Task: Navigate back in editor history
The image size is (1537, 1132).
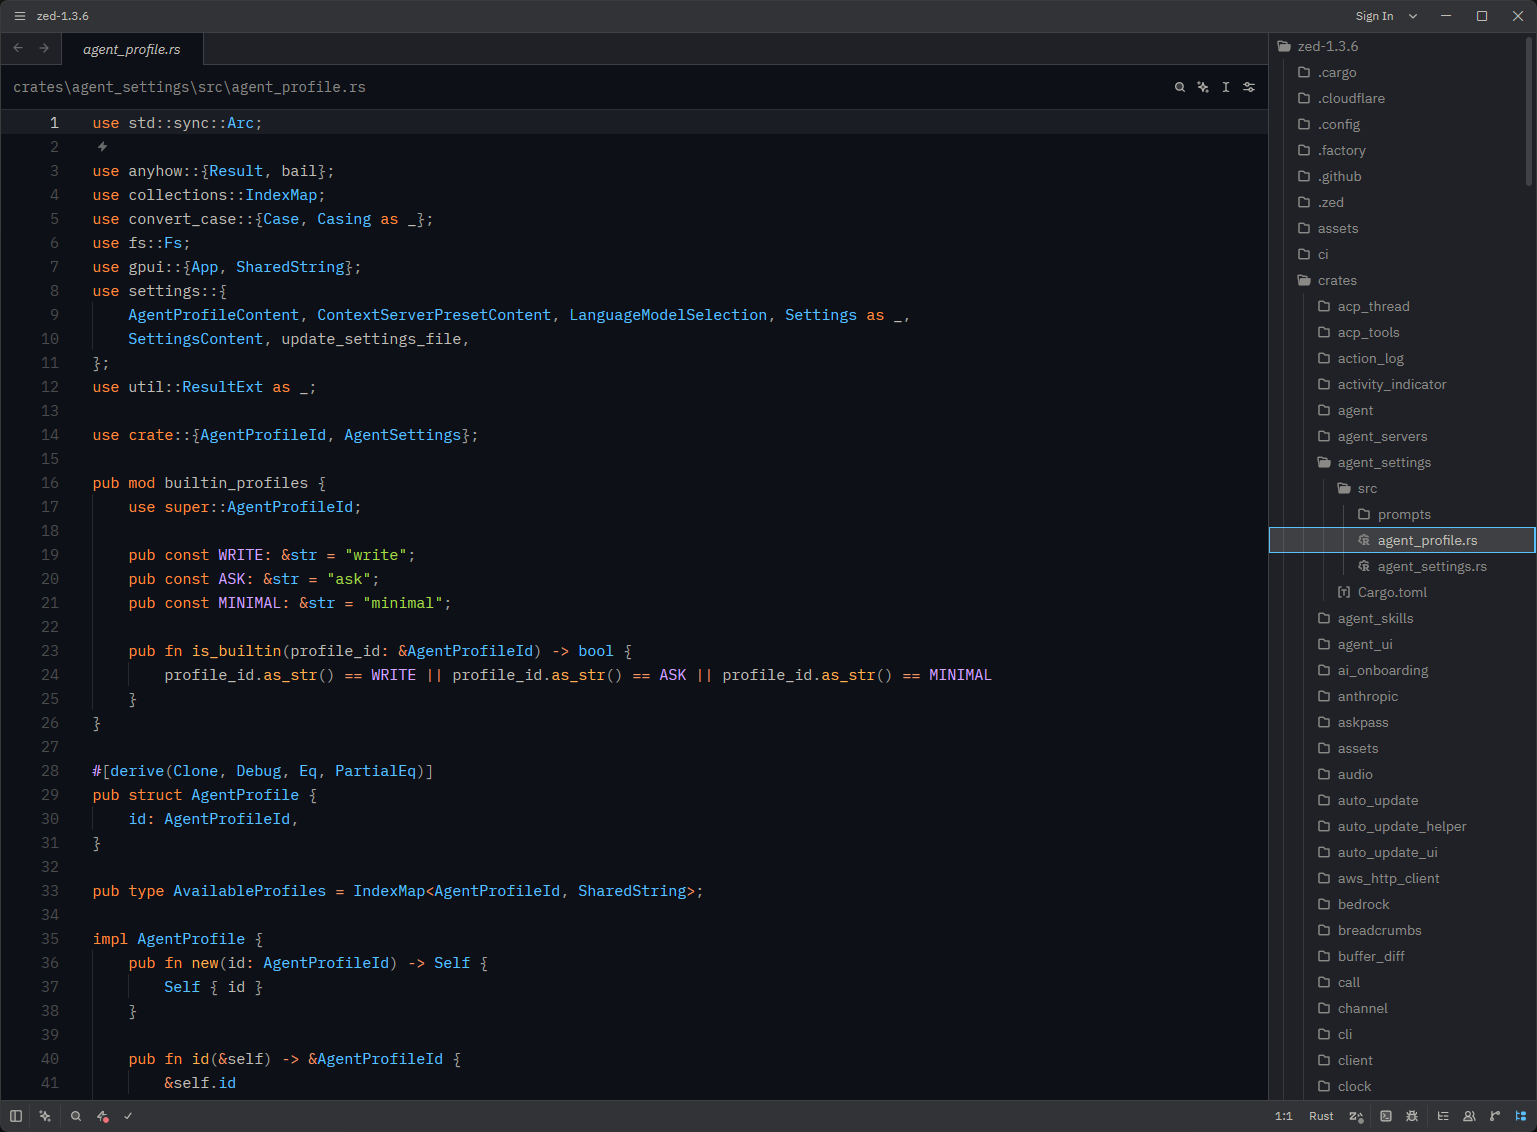Action: point(18,48)
